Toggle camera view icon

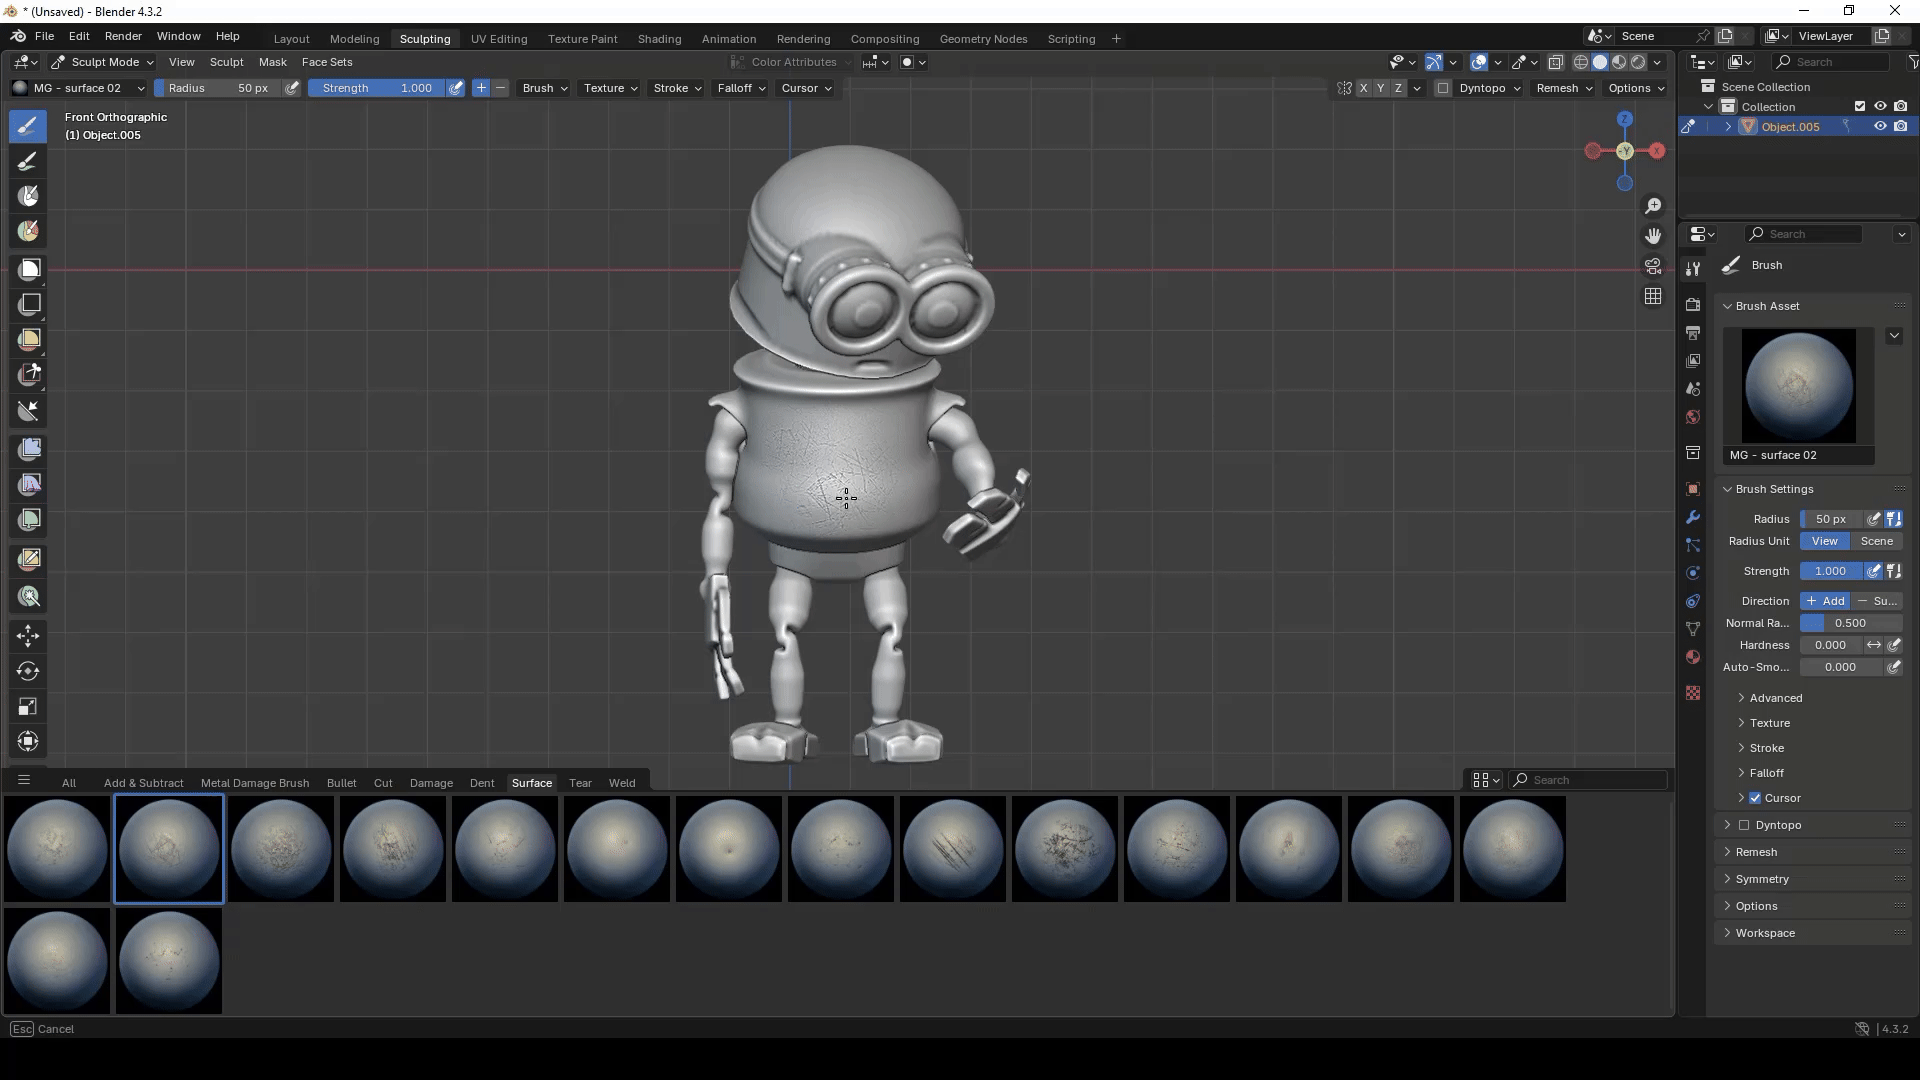point(1653,266)
